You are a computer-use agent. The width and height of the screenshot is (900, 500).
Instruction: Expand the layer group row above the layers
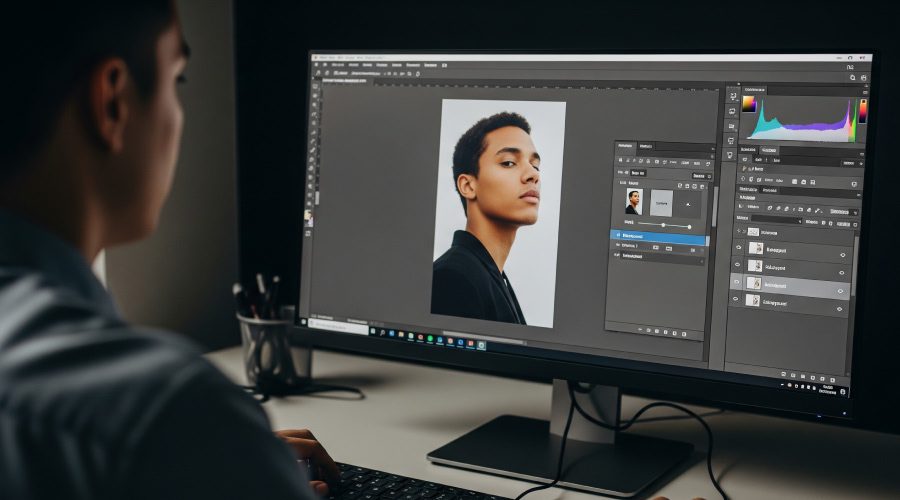pos(744,231)
